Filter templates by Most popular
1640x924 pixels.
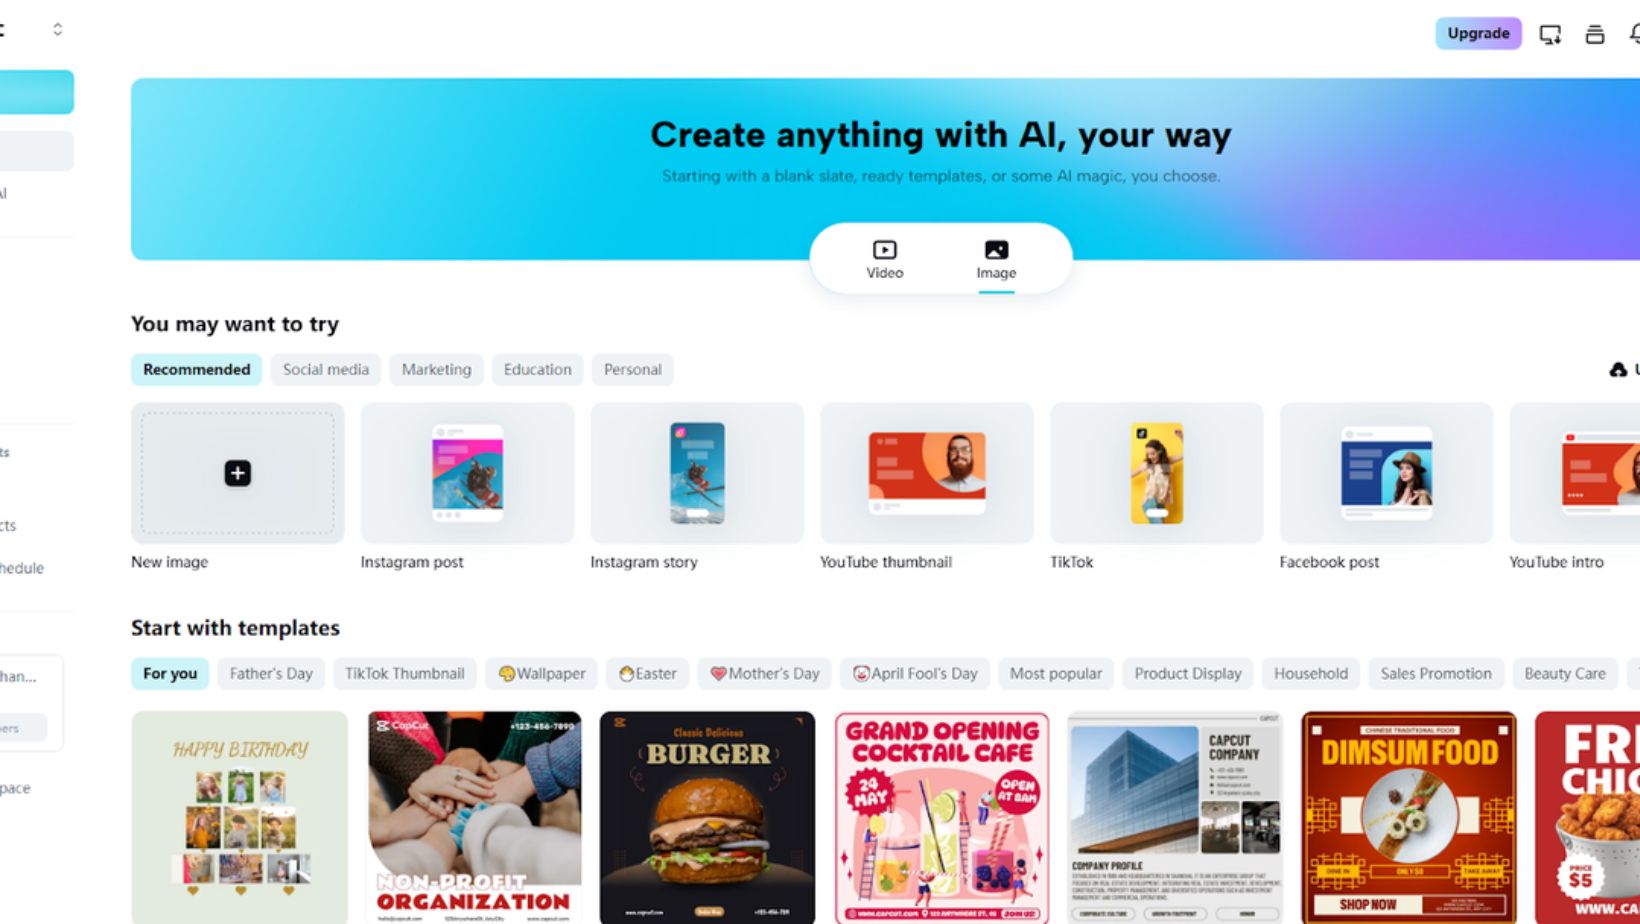1056,674
